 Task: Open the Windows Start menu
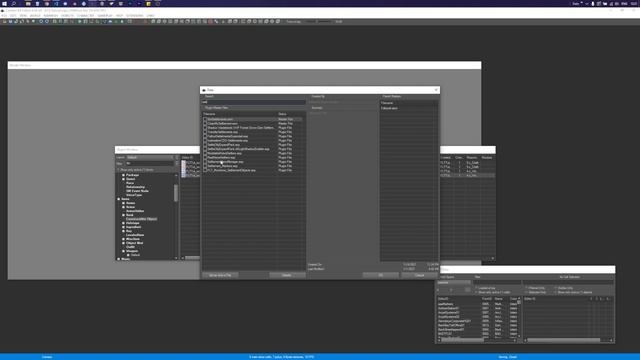point(4,4)
